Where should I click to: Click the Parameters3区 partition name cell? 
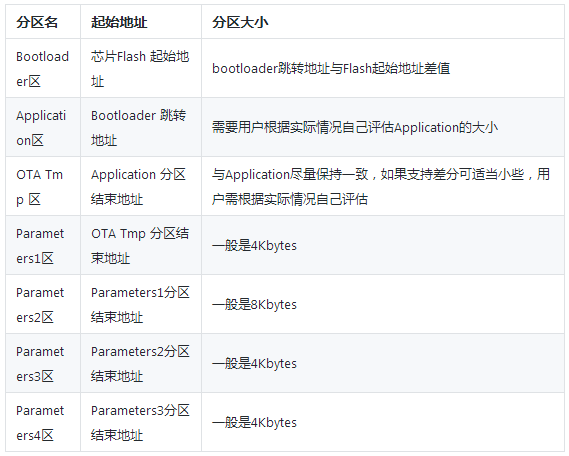(x=43, y=363)
